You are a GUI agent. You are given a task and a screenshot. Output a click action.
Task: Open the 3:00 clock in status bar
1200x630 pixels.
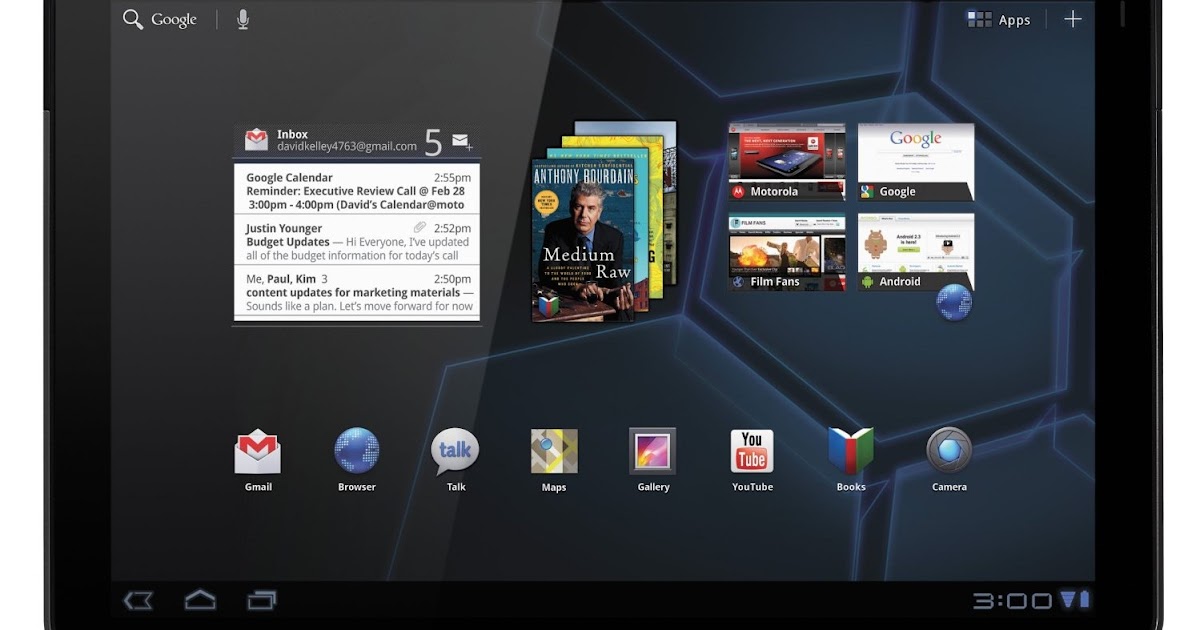(x=1012, y=601)
